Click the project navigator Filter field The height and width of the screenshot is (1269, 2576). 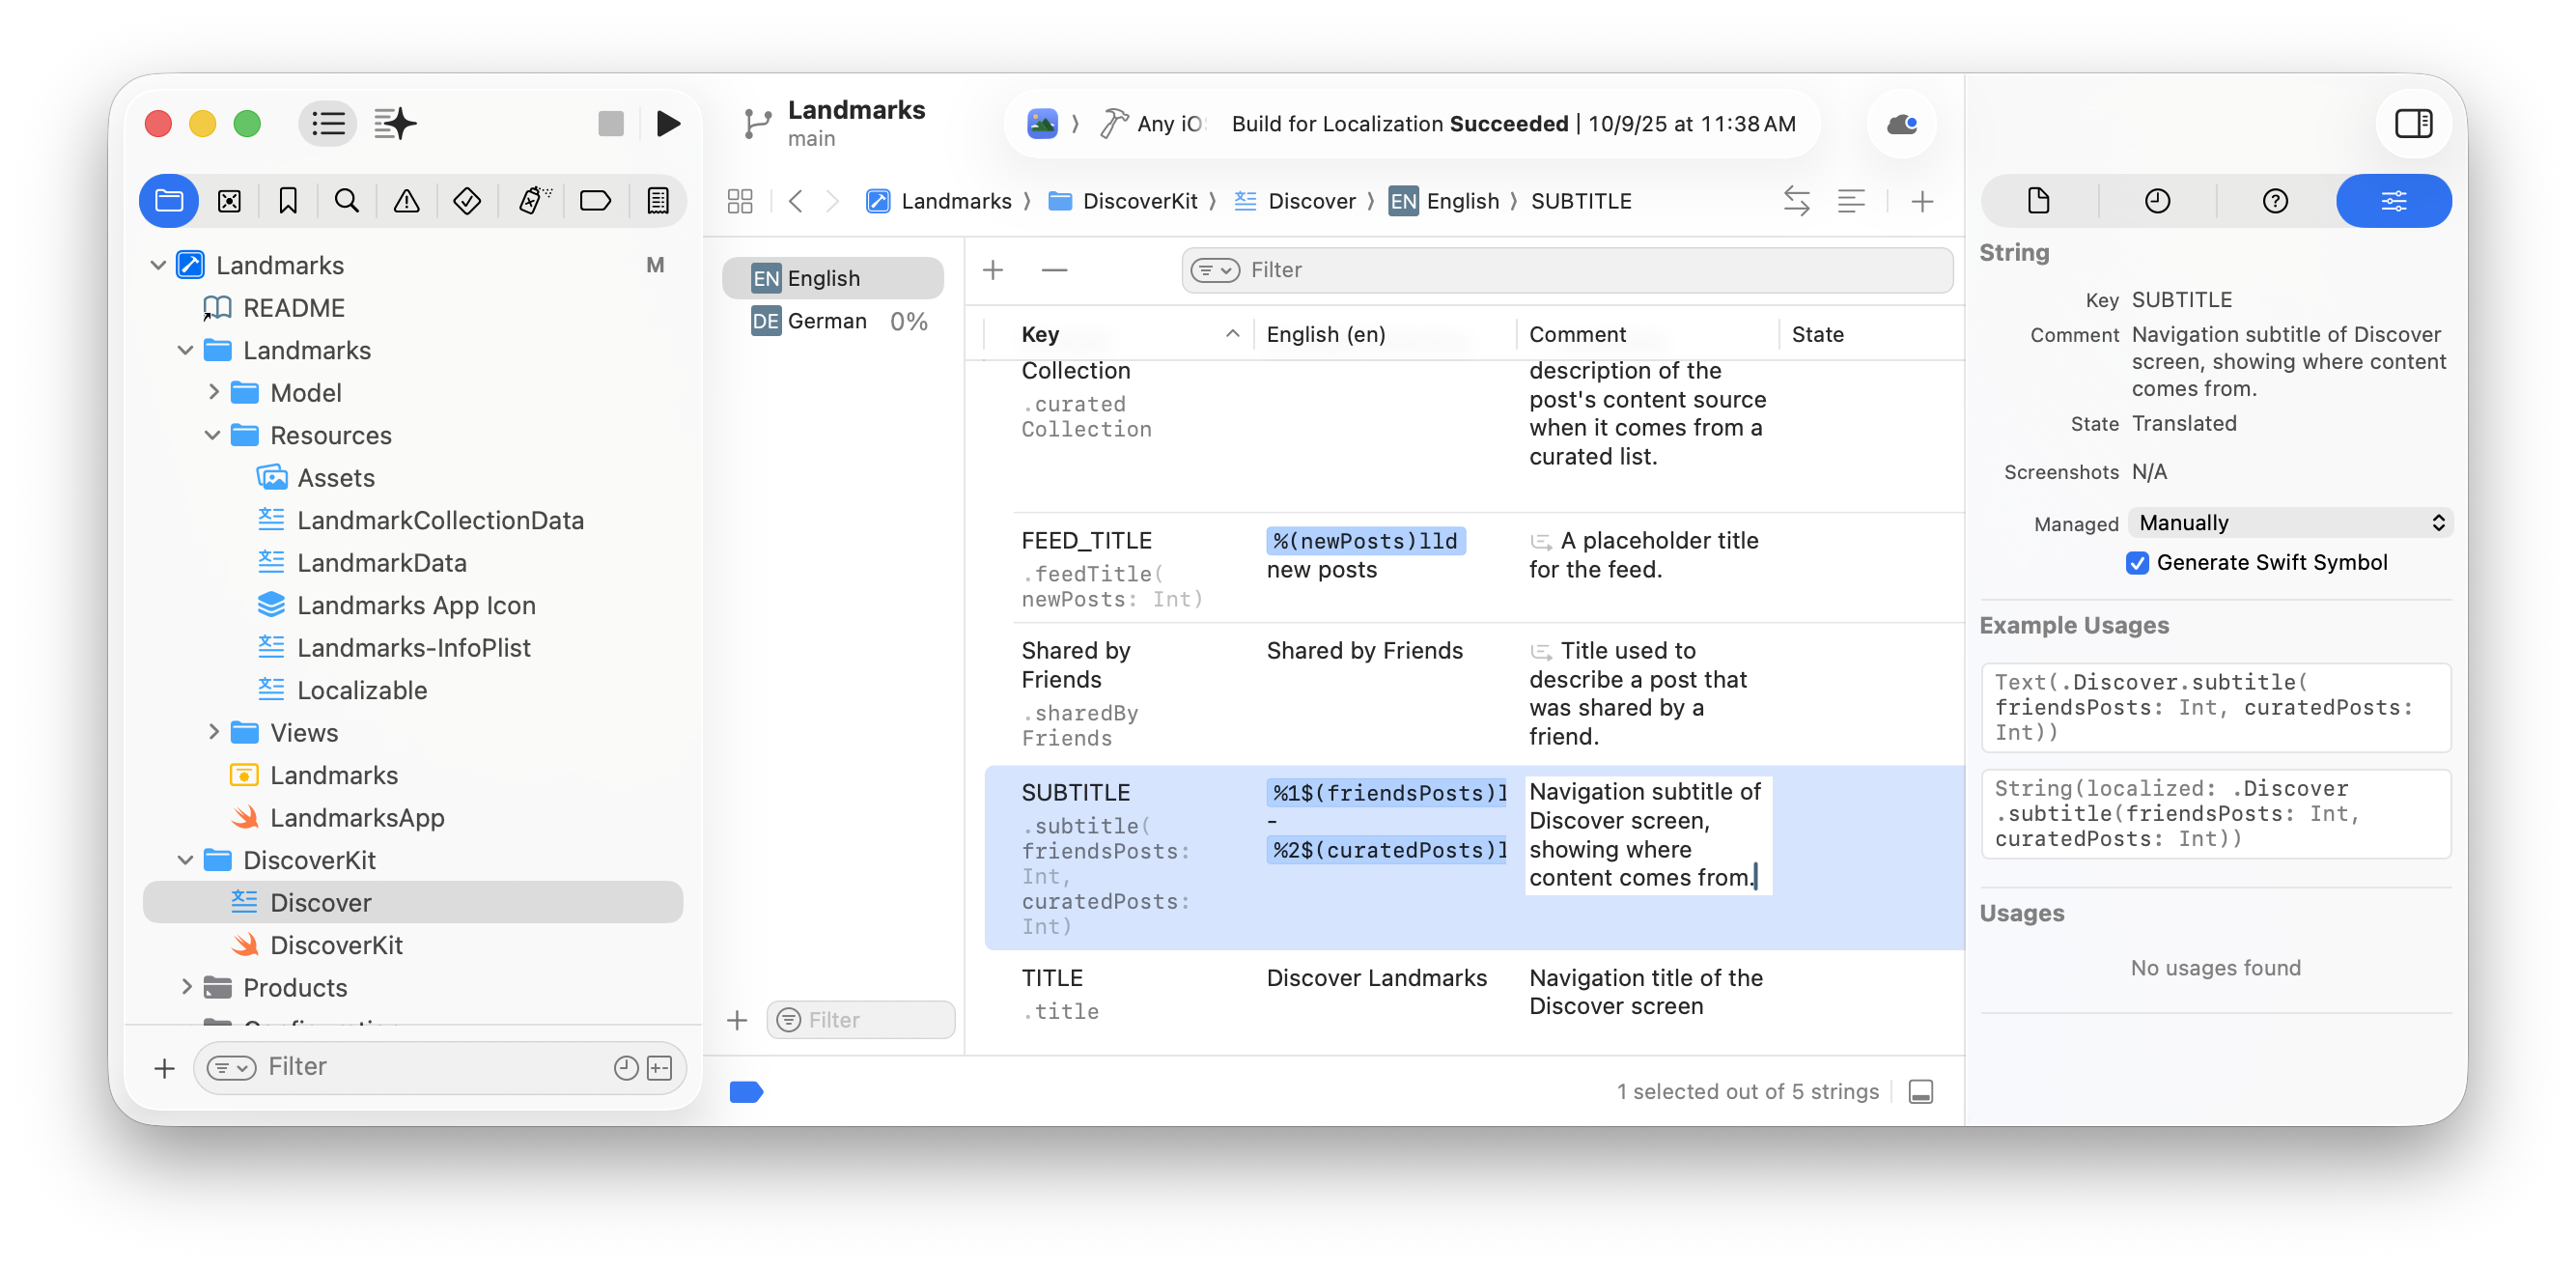click(x=438, y=1067)
